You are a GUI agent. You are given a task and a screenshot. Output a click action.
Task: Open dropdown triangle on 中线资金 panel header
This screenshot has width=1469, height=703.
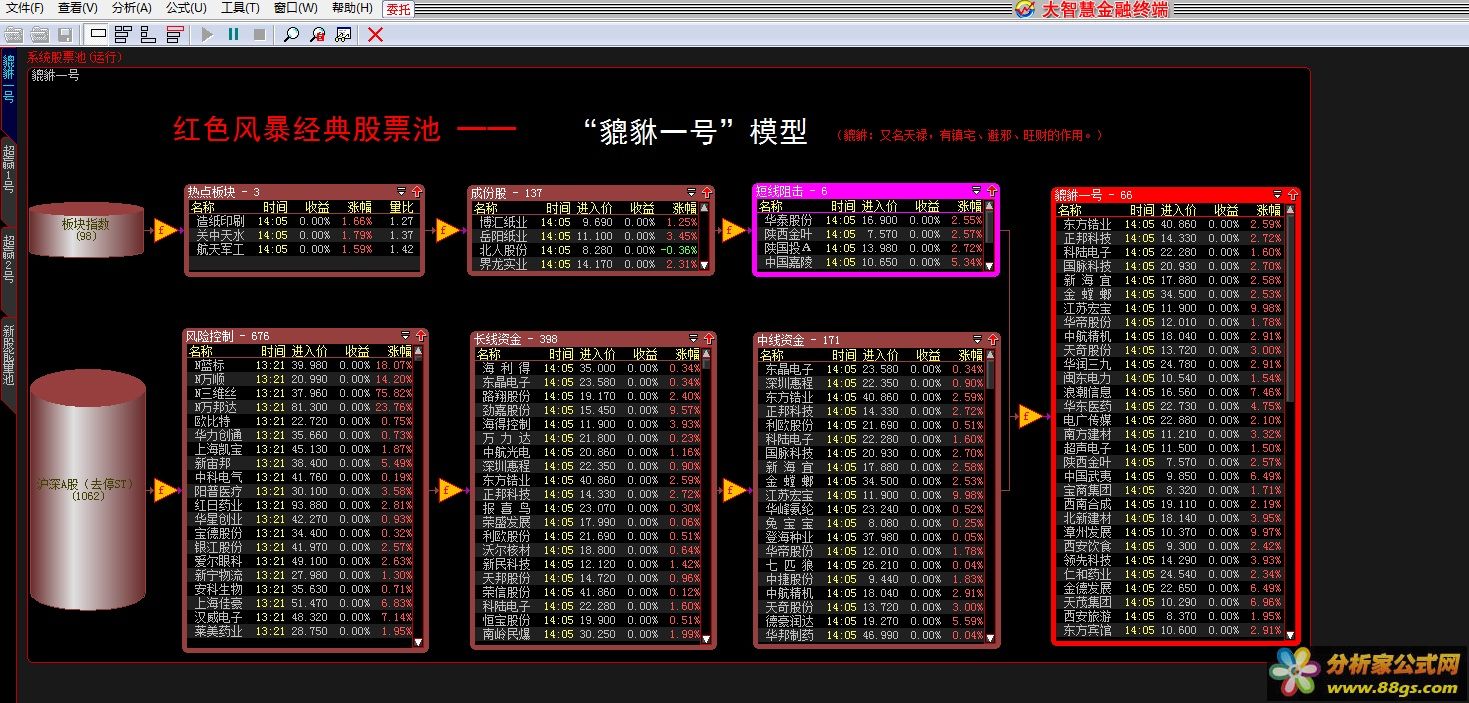point(976,340)
